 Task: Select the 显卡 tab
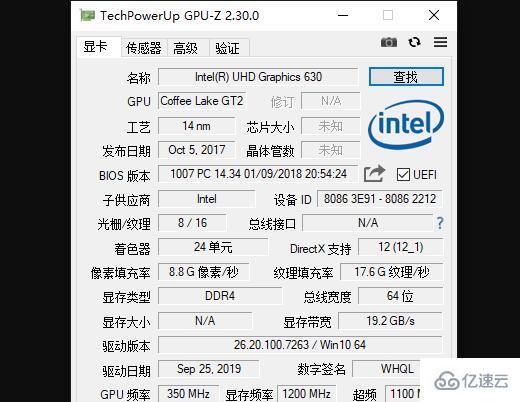click(95, 47)
